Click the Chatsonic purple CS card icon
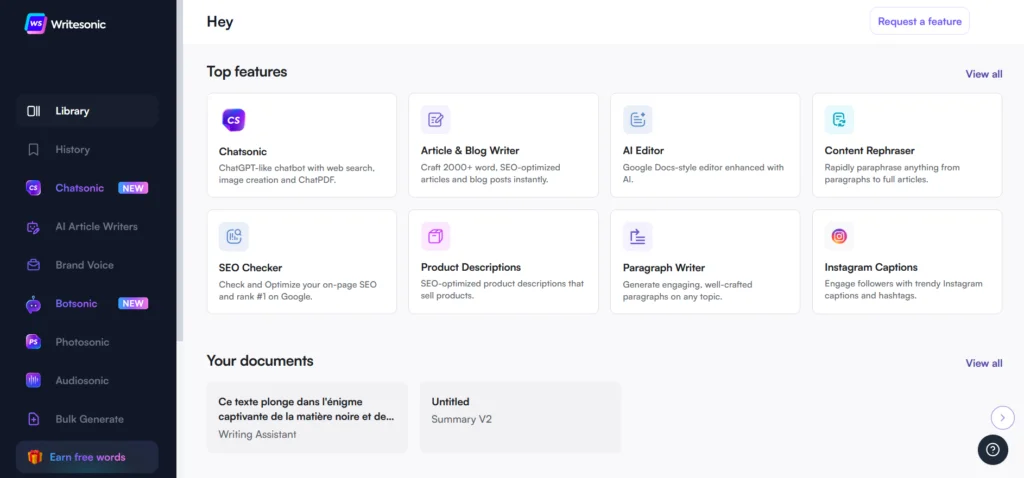 (233, 120)
